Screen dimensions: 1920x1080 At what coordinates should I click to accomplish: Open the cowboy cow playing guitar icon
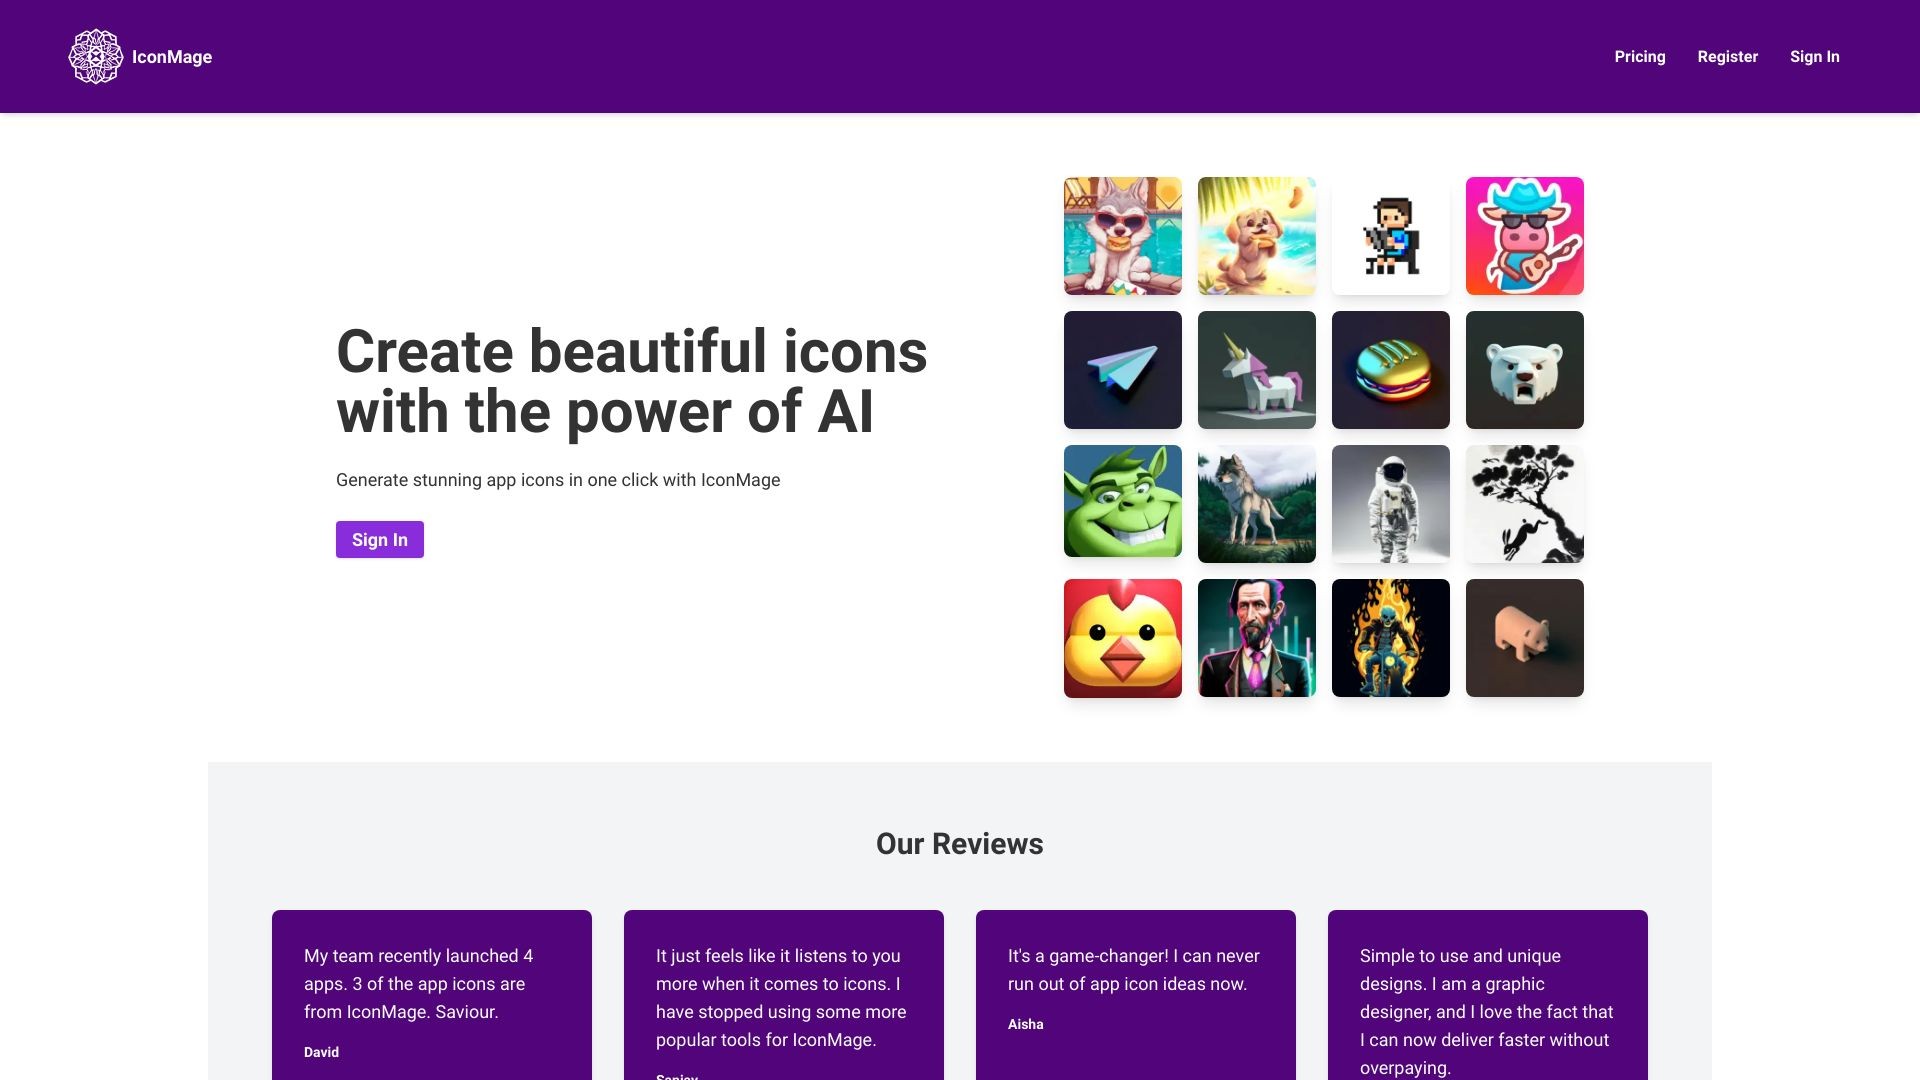click(x=1524, y=236)
